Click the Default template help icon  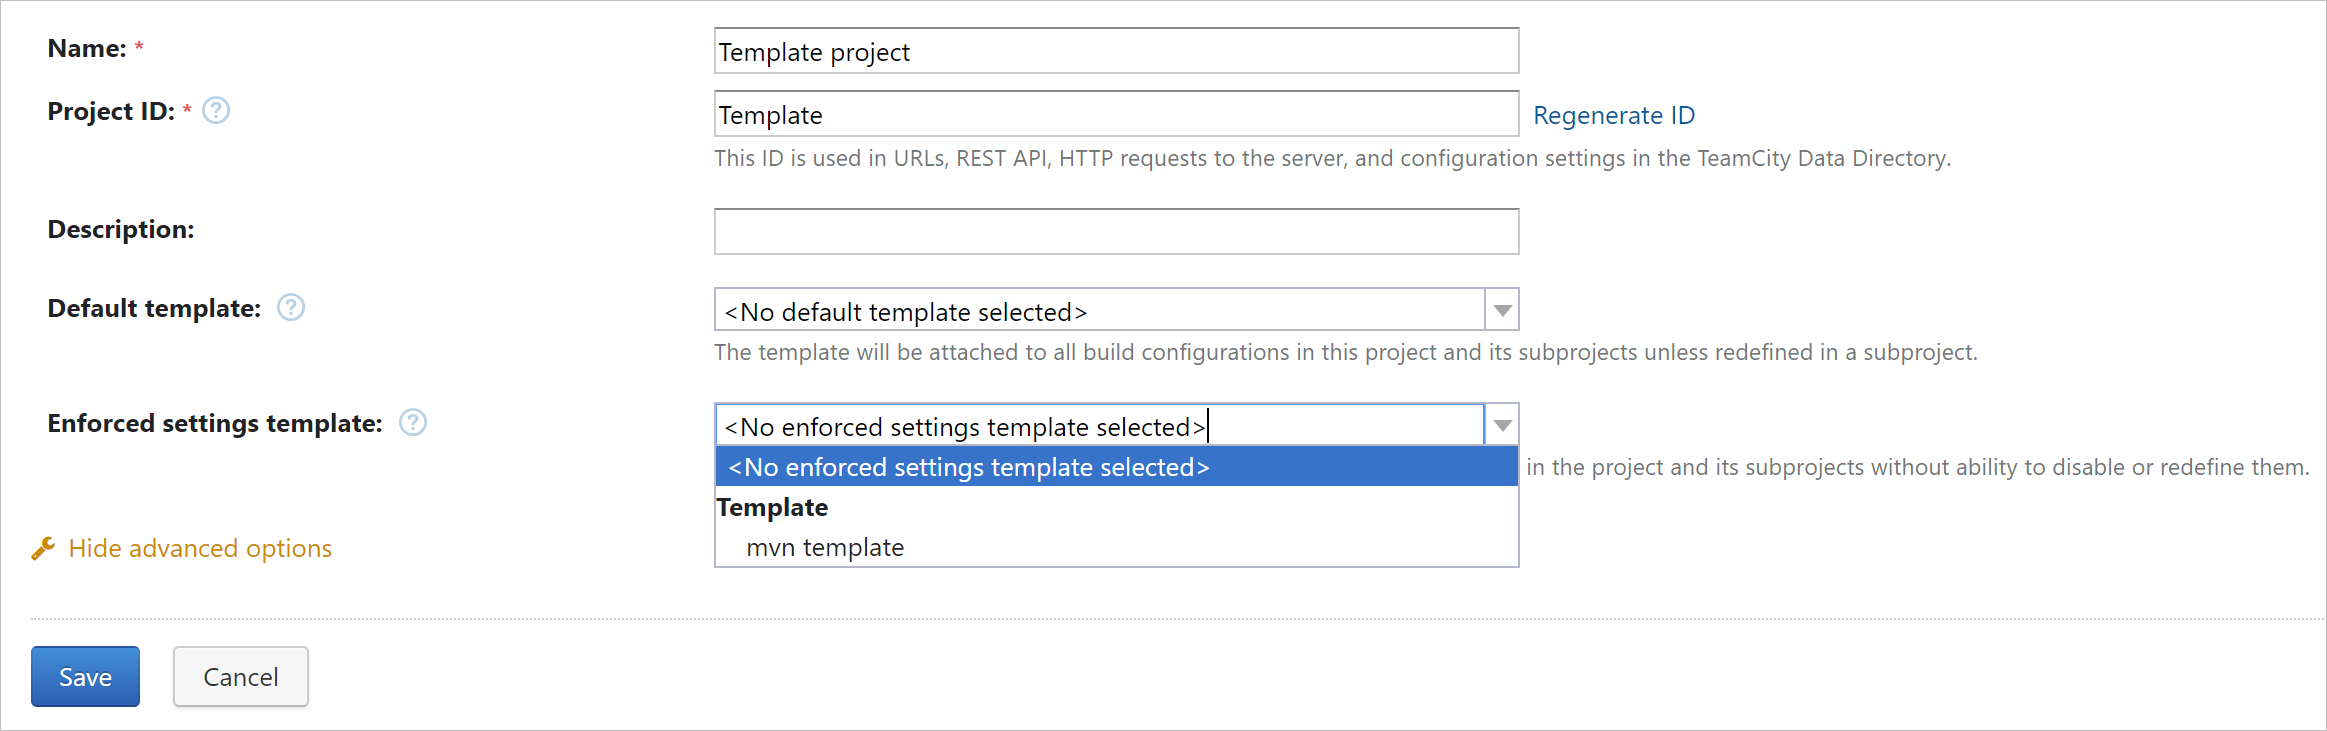pos(290,307)
